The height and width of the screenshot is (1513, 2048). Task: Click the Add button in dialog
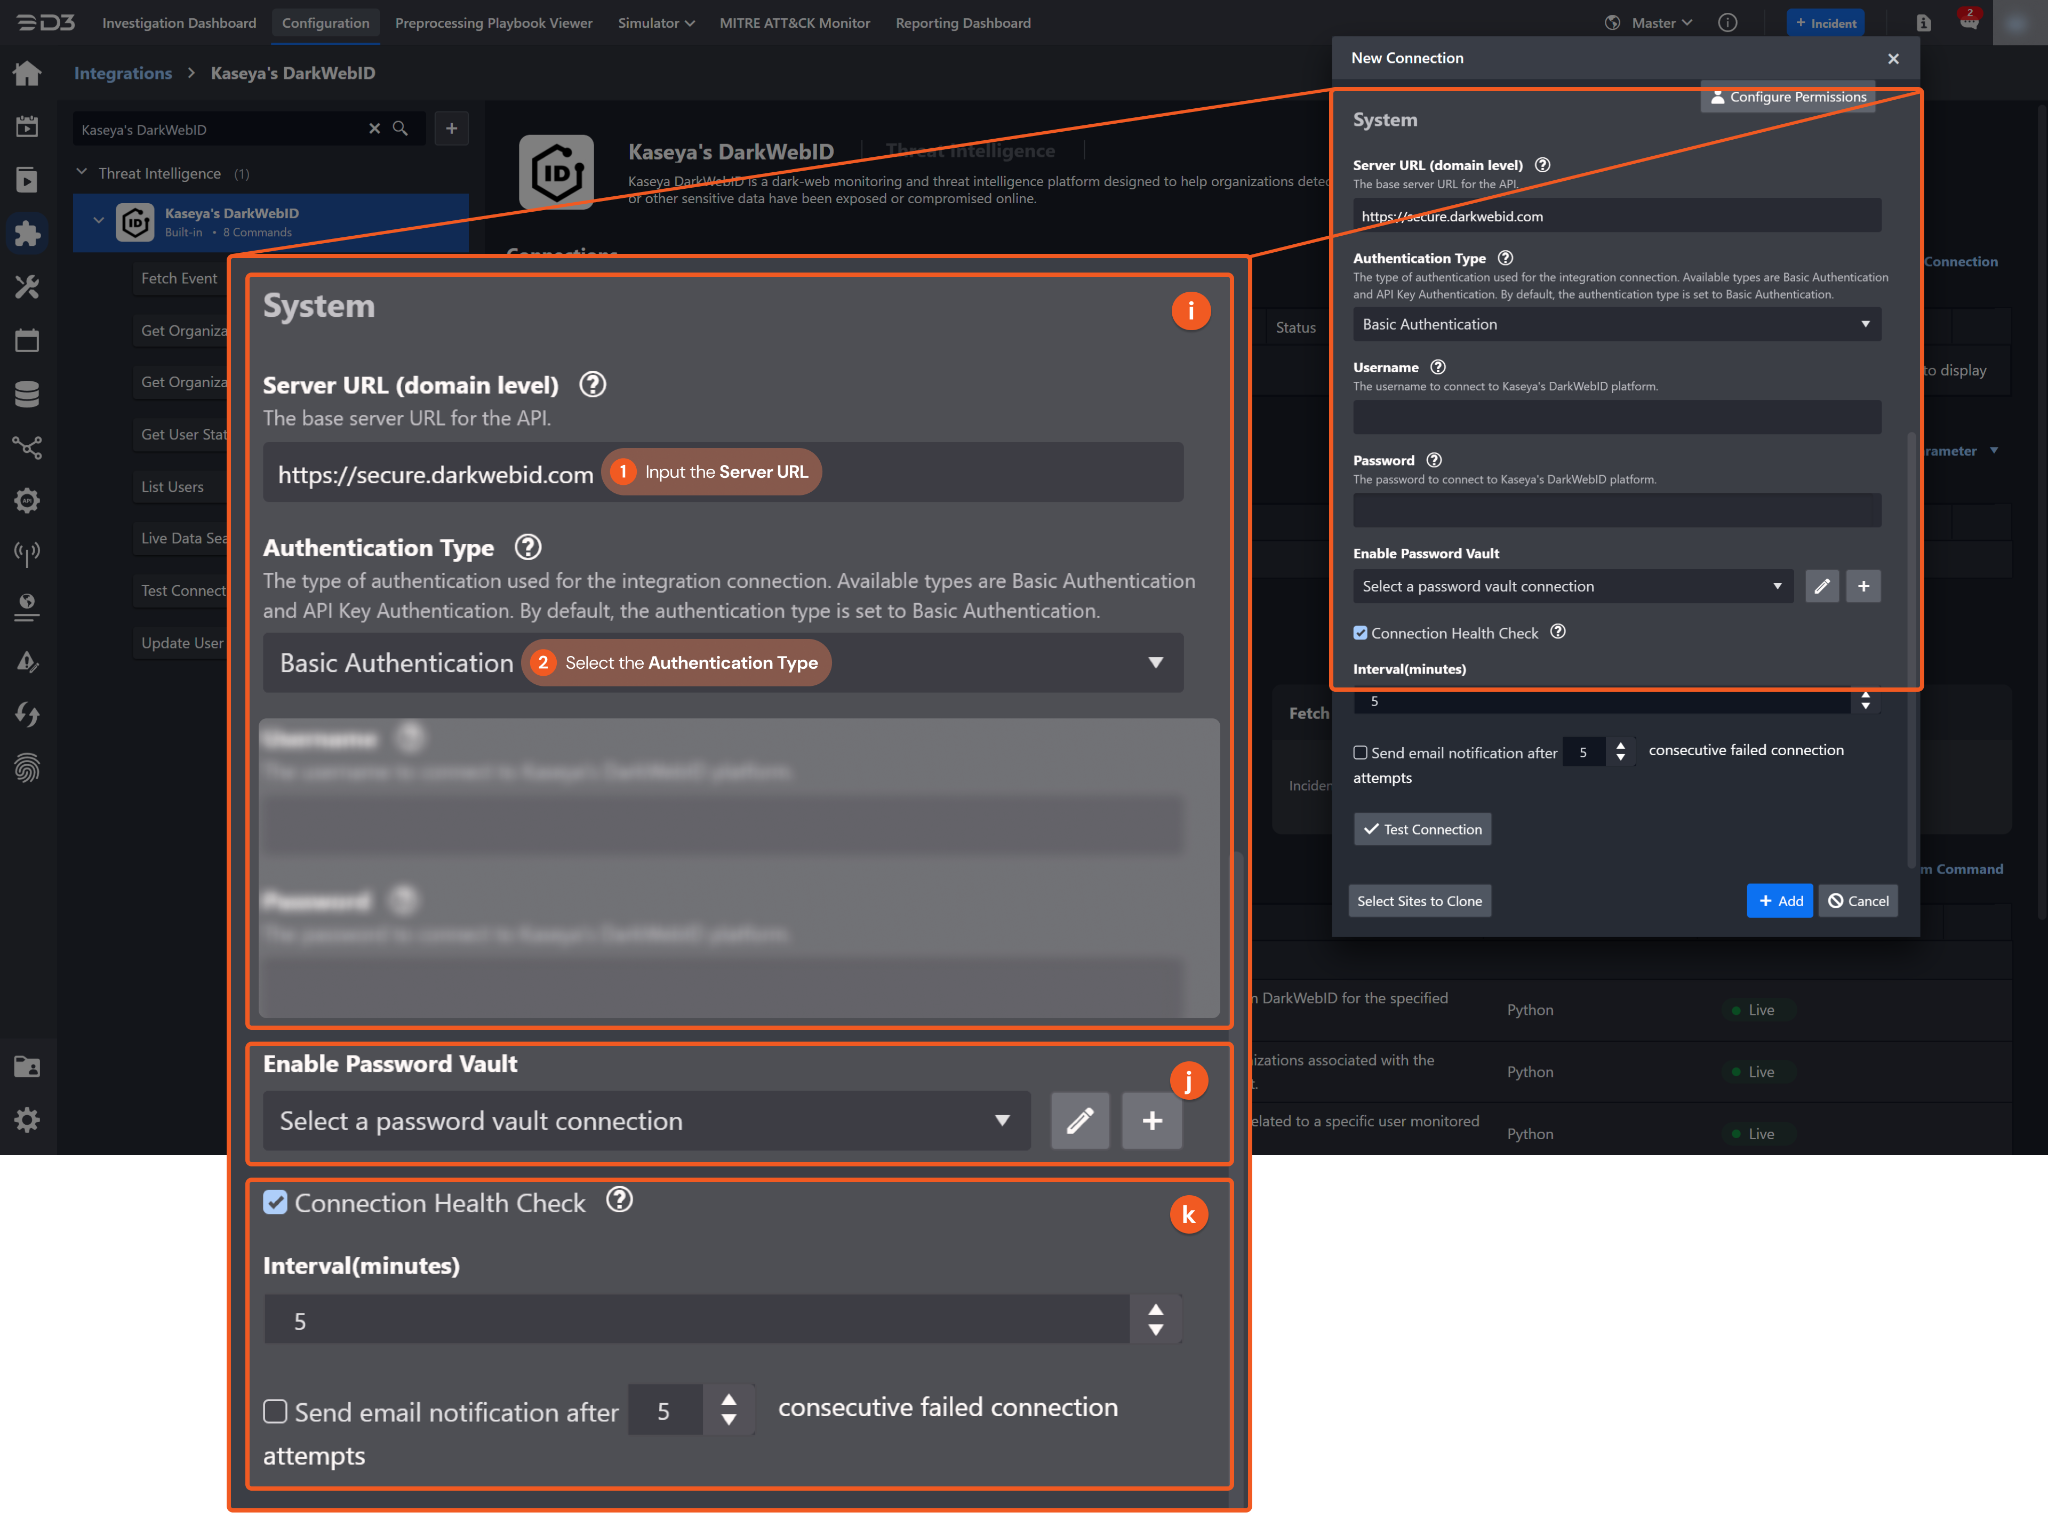[x=1779, y=901]
